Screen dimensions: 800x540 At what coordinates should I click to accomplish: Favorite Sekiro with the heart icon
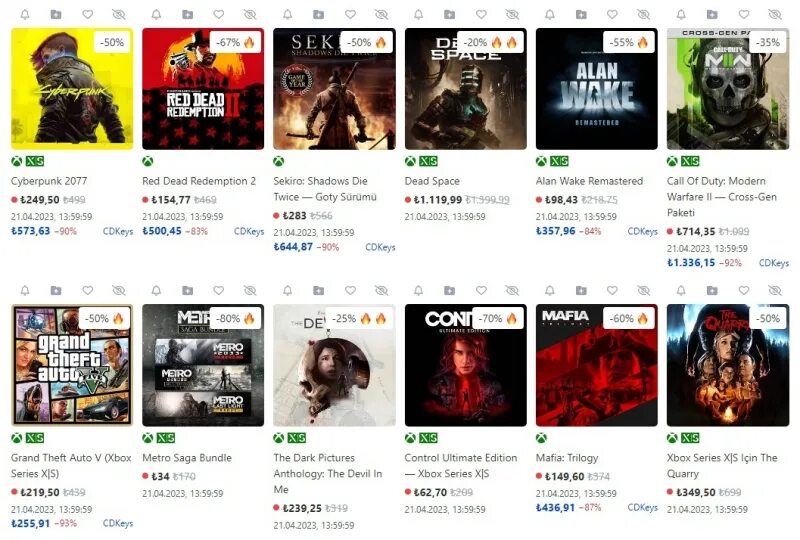pyautogui.click(x=350, y=14)
